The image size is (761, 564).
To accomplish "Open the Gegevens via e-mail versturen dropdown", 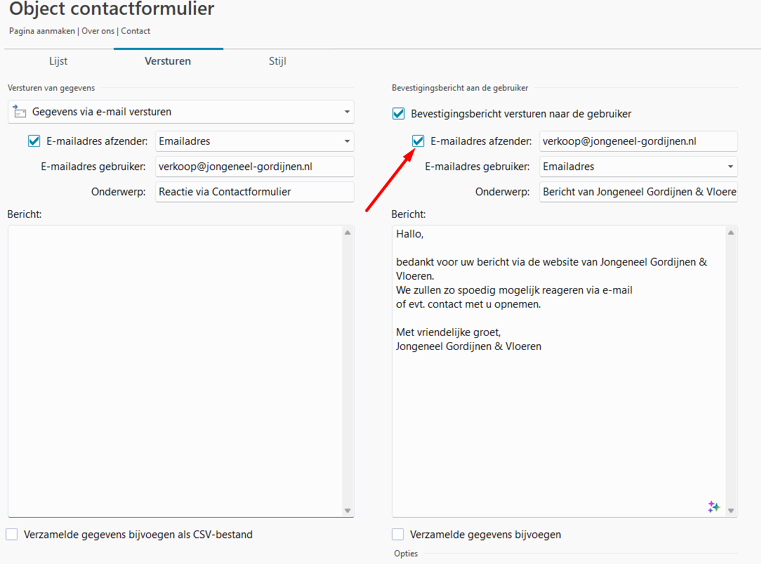I will coord(347,112).
